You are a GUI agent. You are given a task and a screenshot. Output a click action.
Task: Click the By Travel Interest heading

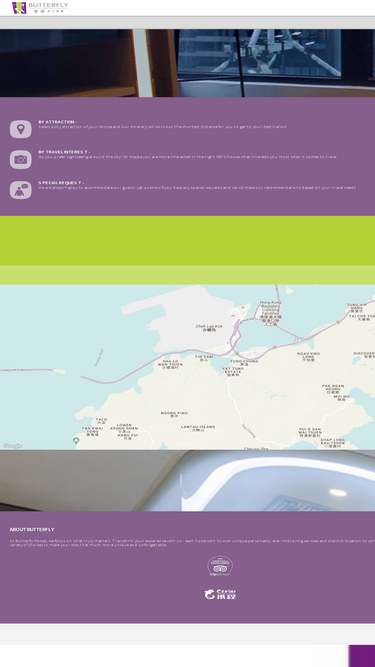click(x=64, y=152)
